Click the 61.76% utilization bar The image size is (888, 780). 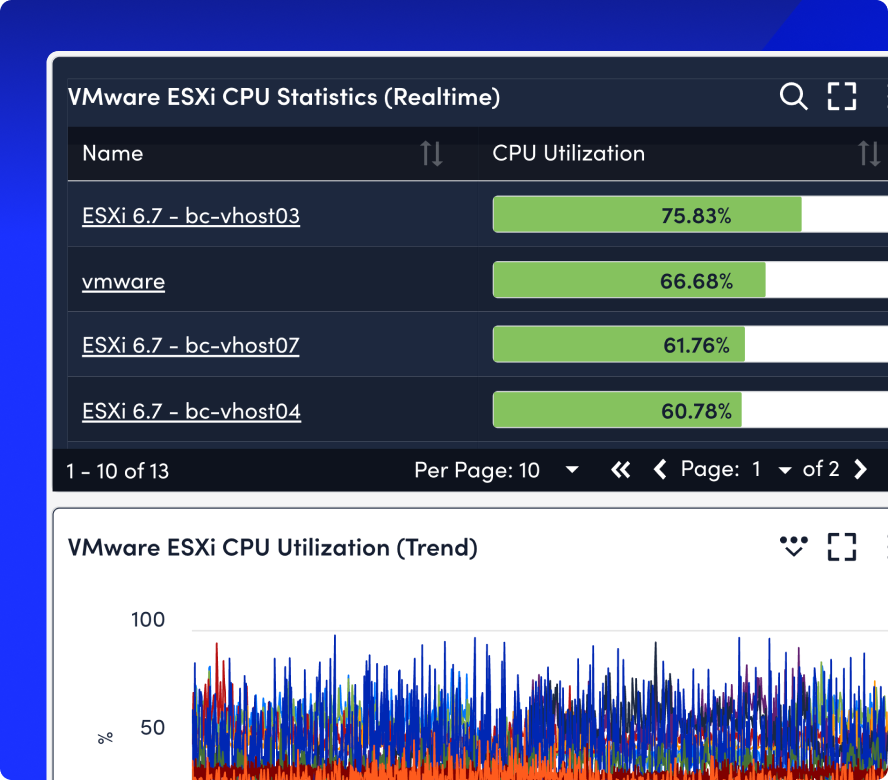pos(690,344)
